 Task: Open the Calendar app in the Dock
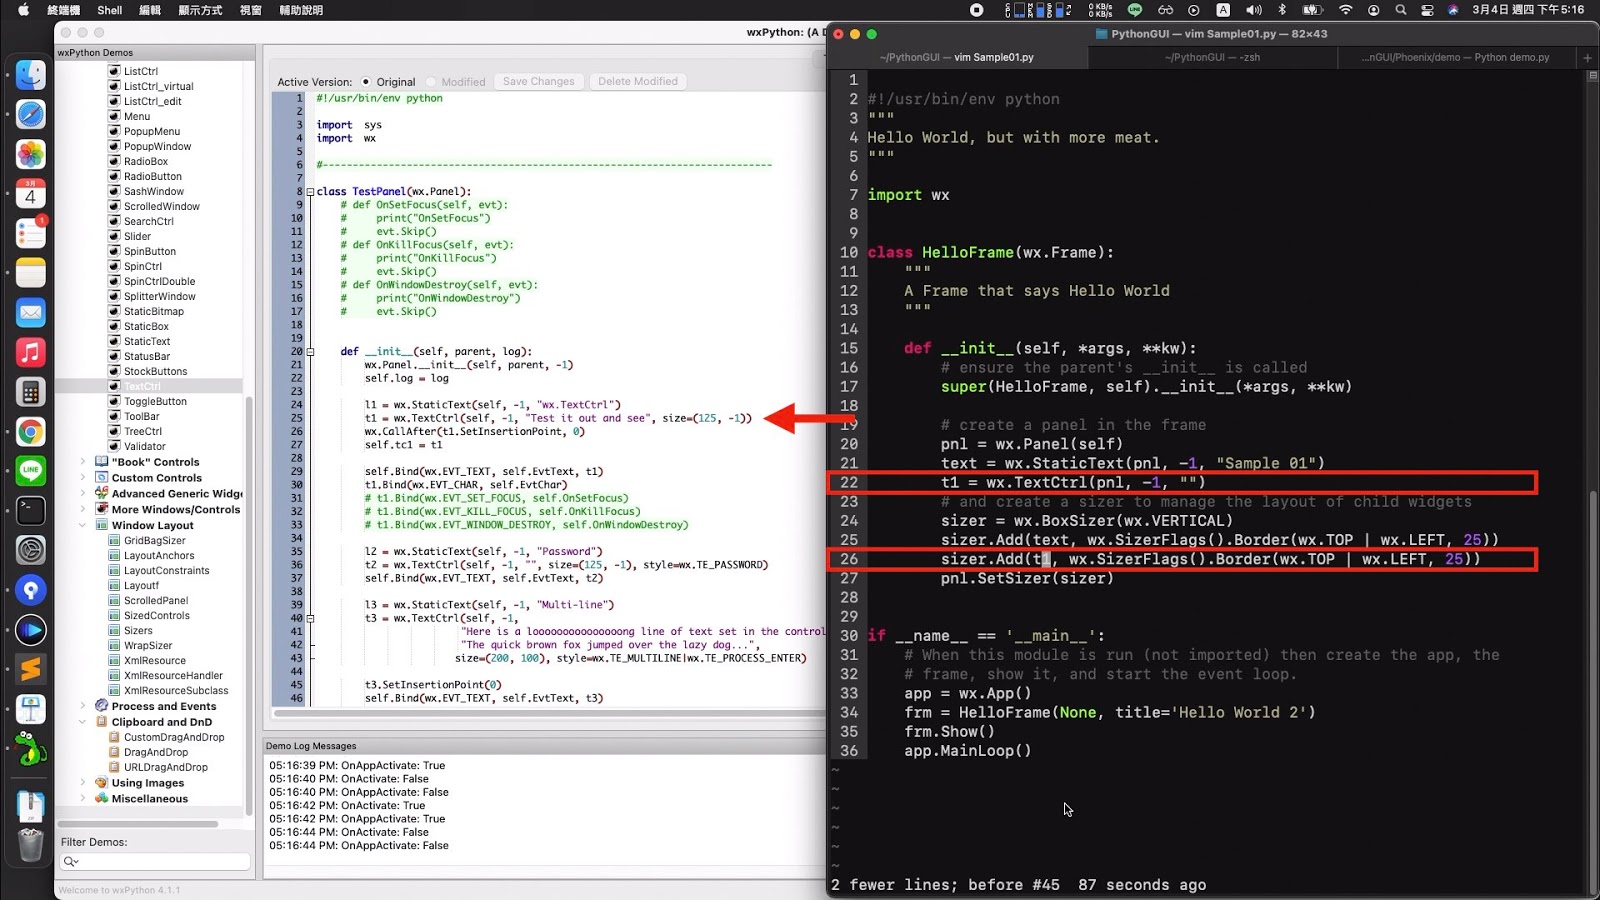coord(31,193)
